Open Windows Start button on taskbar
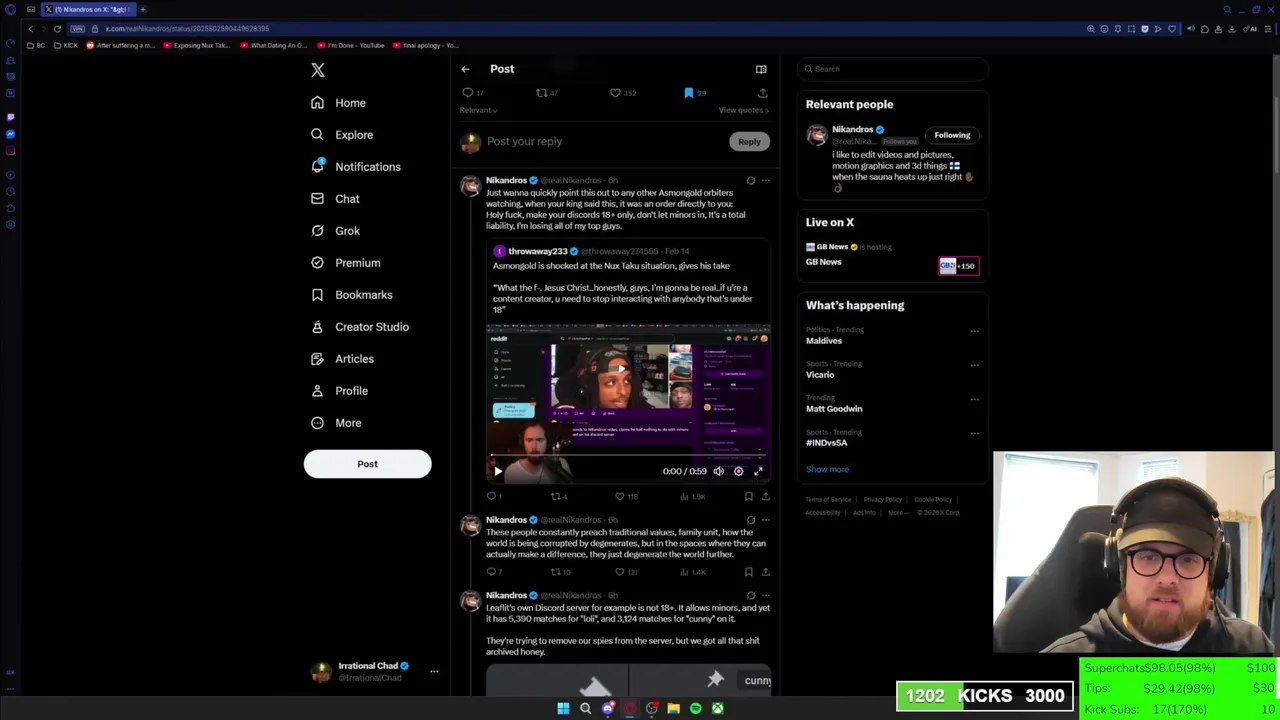This screenshot has width=1280, height=720. pyautogui.click(x=563, y=708)
